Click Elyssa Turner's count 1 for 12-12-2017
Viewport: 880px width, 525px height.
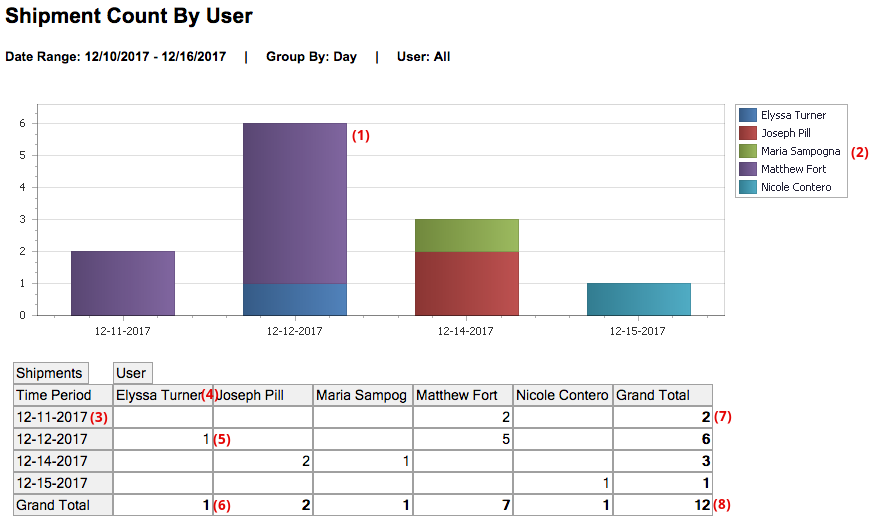click(x=163, y=439)
